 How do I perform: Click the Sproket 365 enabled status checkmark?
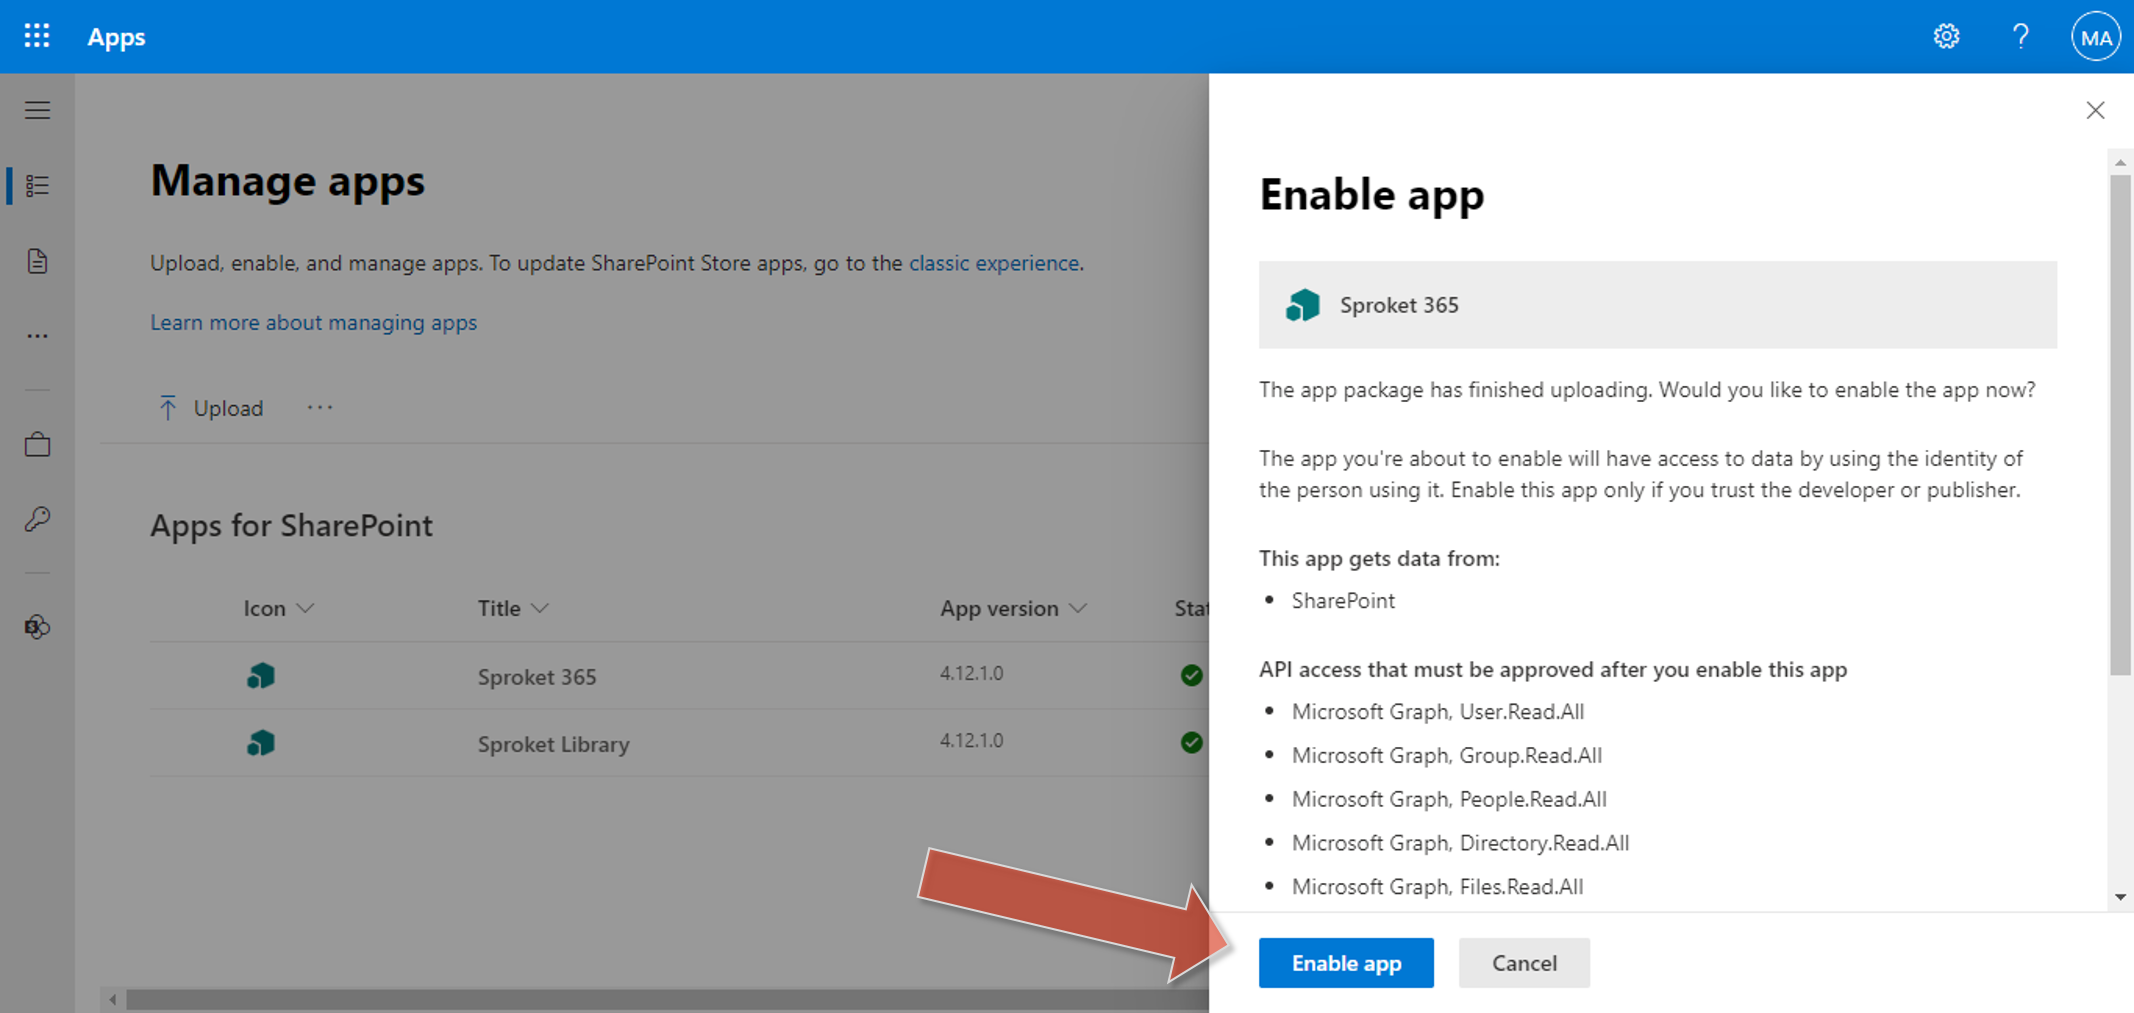coord(1191,676)
